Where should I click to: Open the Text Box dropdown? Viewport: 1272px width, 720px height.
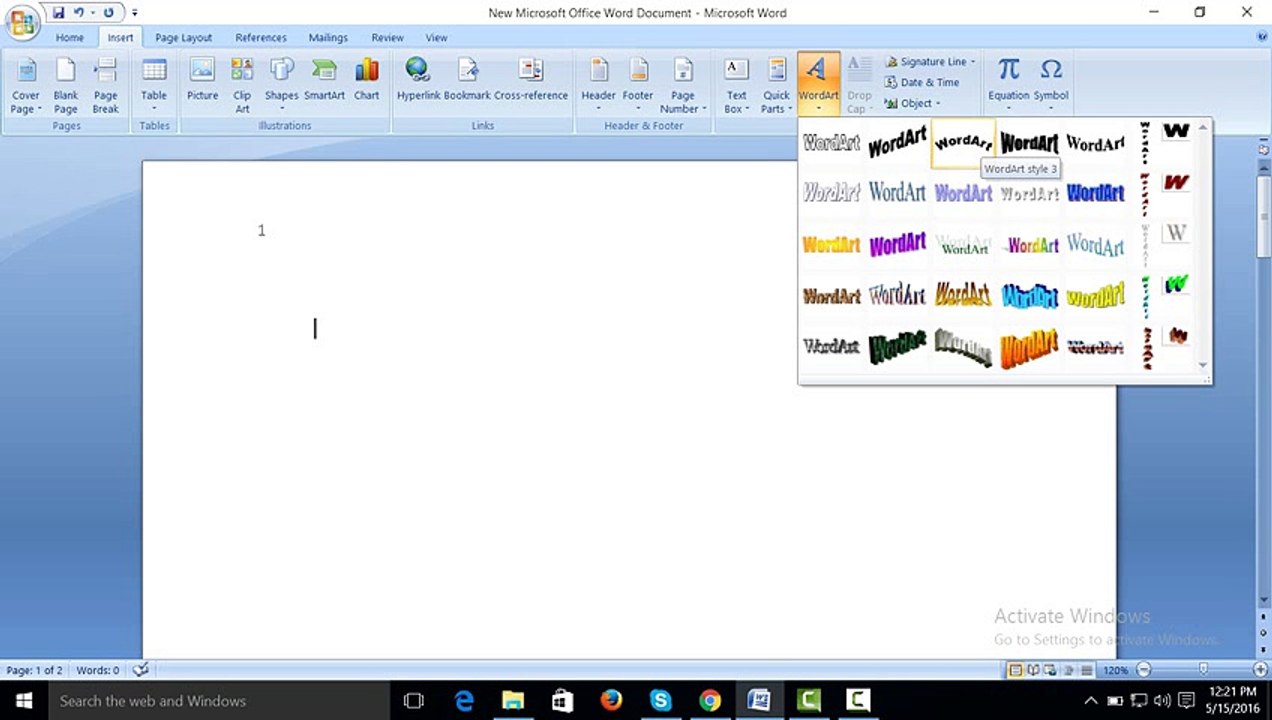pyautogui.click(x=736, y=86)
